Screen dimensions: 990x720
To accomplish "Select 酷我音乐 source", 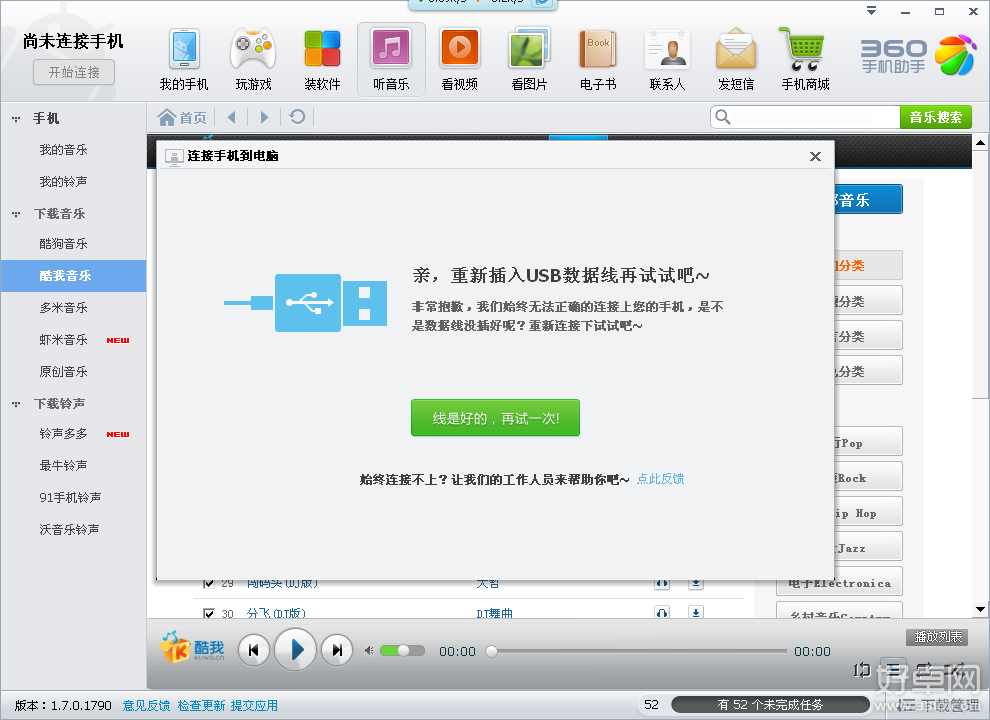I will click(73, 276).
